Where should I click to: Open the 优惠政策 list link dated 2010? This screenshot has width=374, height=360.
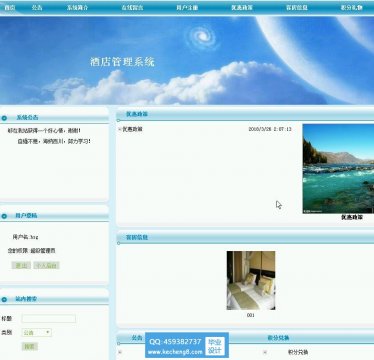pos(132,129)
